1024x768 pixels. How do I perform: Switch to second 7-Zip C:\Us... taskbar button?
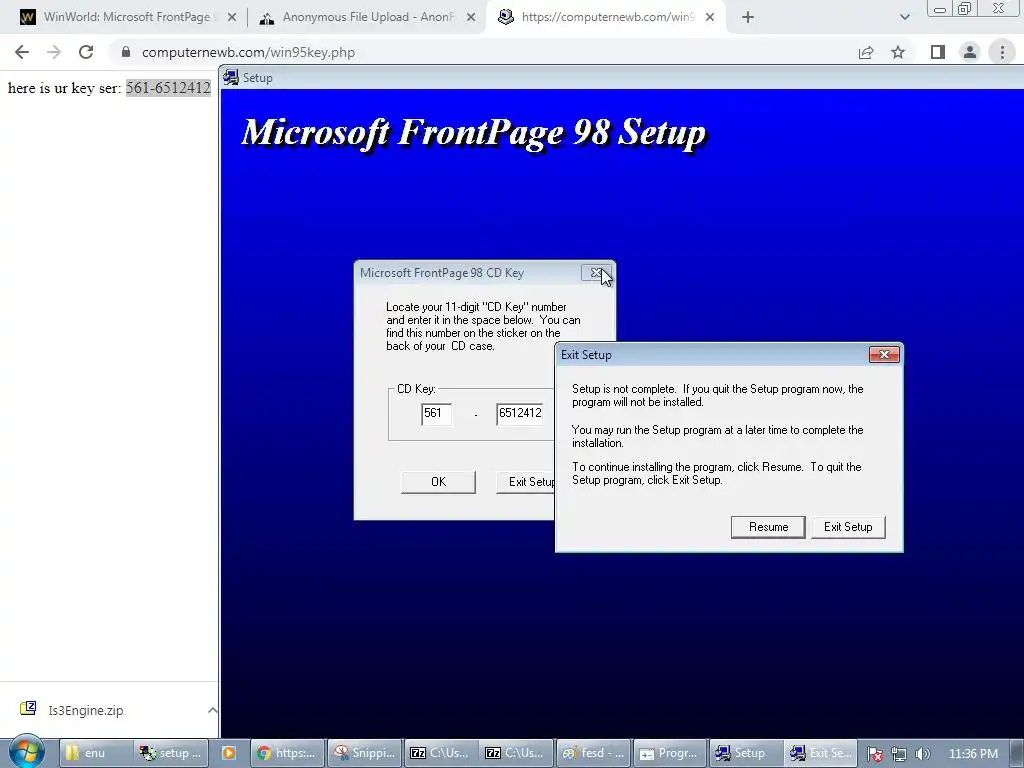[517, 753]
